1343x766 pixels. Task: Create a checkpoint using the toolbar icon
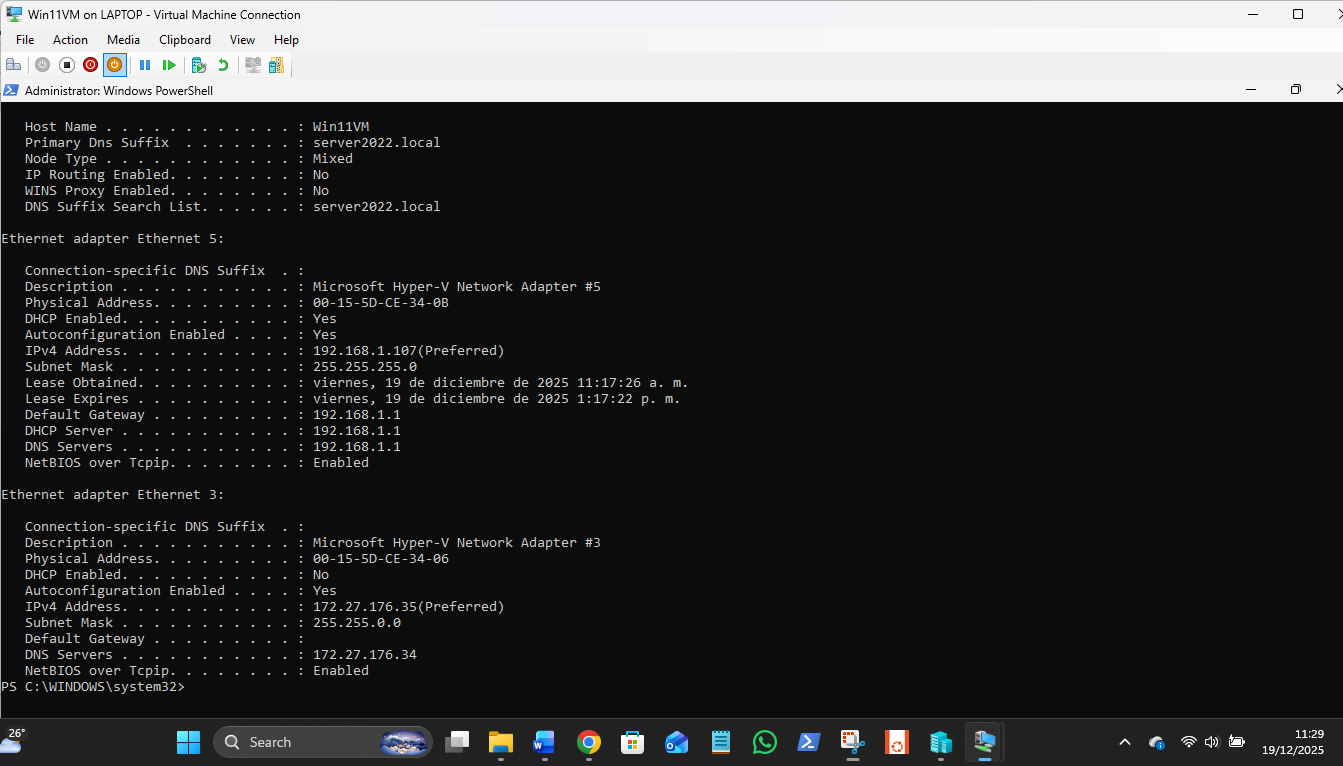pyautogui.click(x=199, y=65)
